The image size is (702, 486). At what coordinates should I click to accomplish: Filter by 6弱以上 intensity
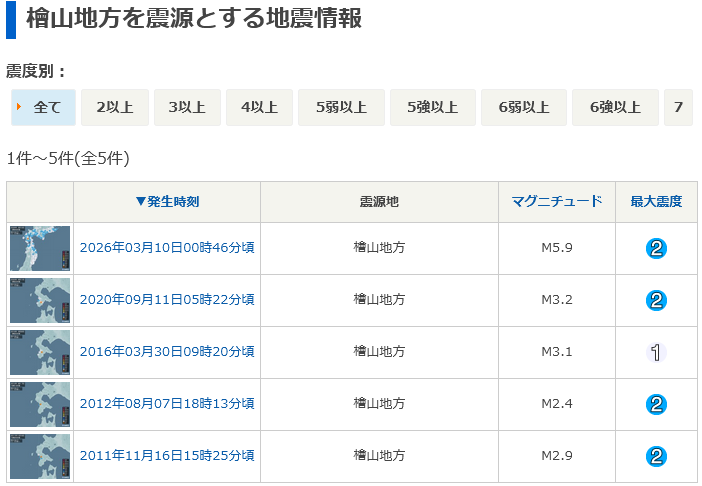point(524,108)
